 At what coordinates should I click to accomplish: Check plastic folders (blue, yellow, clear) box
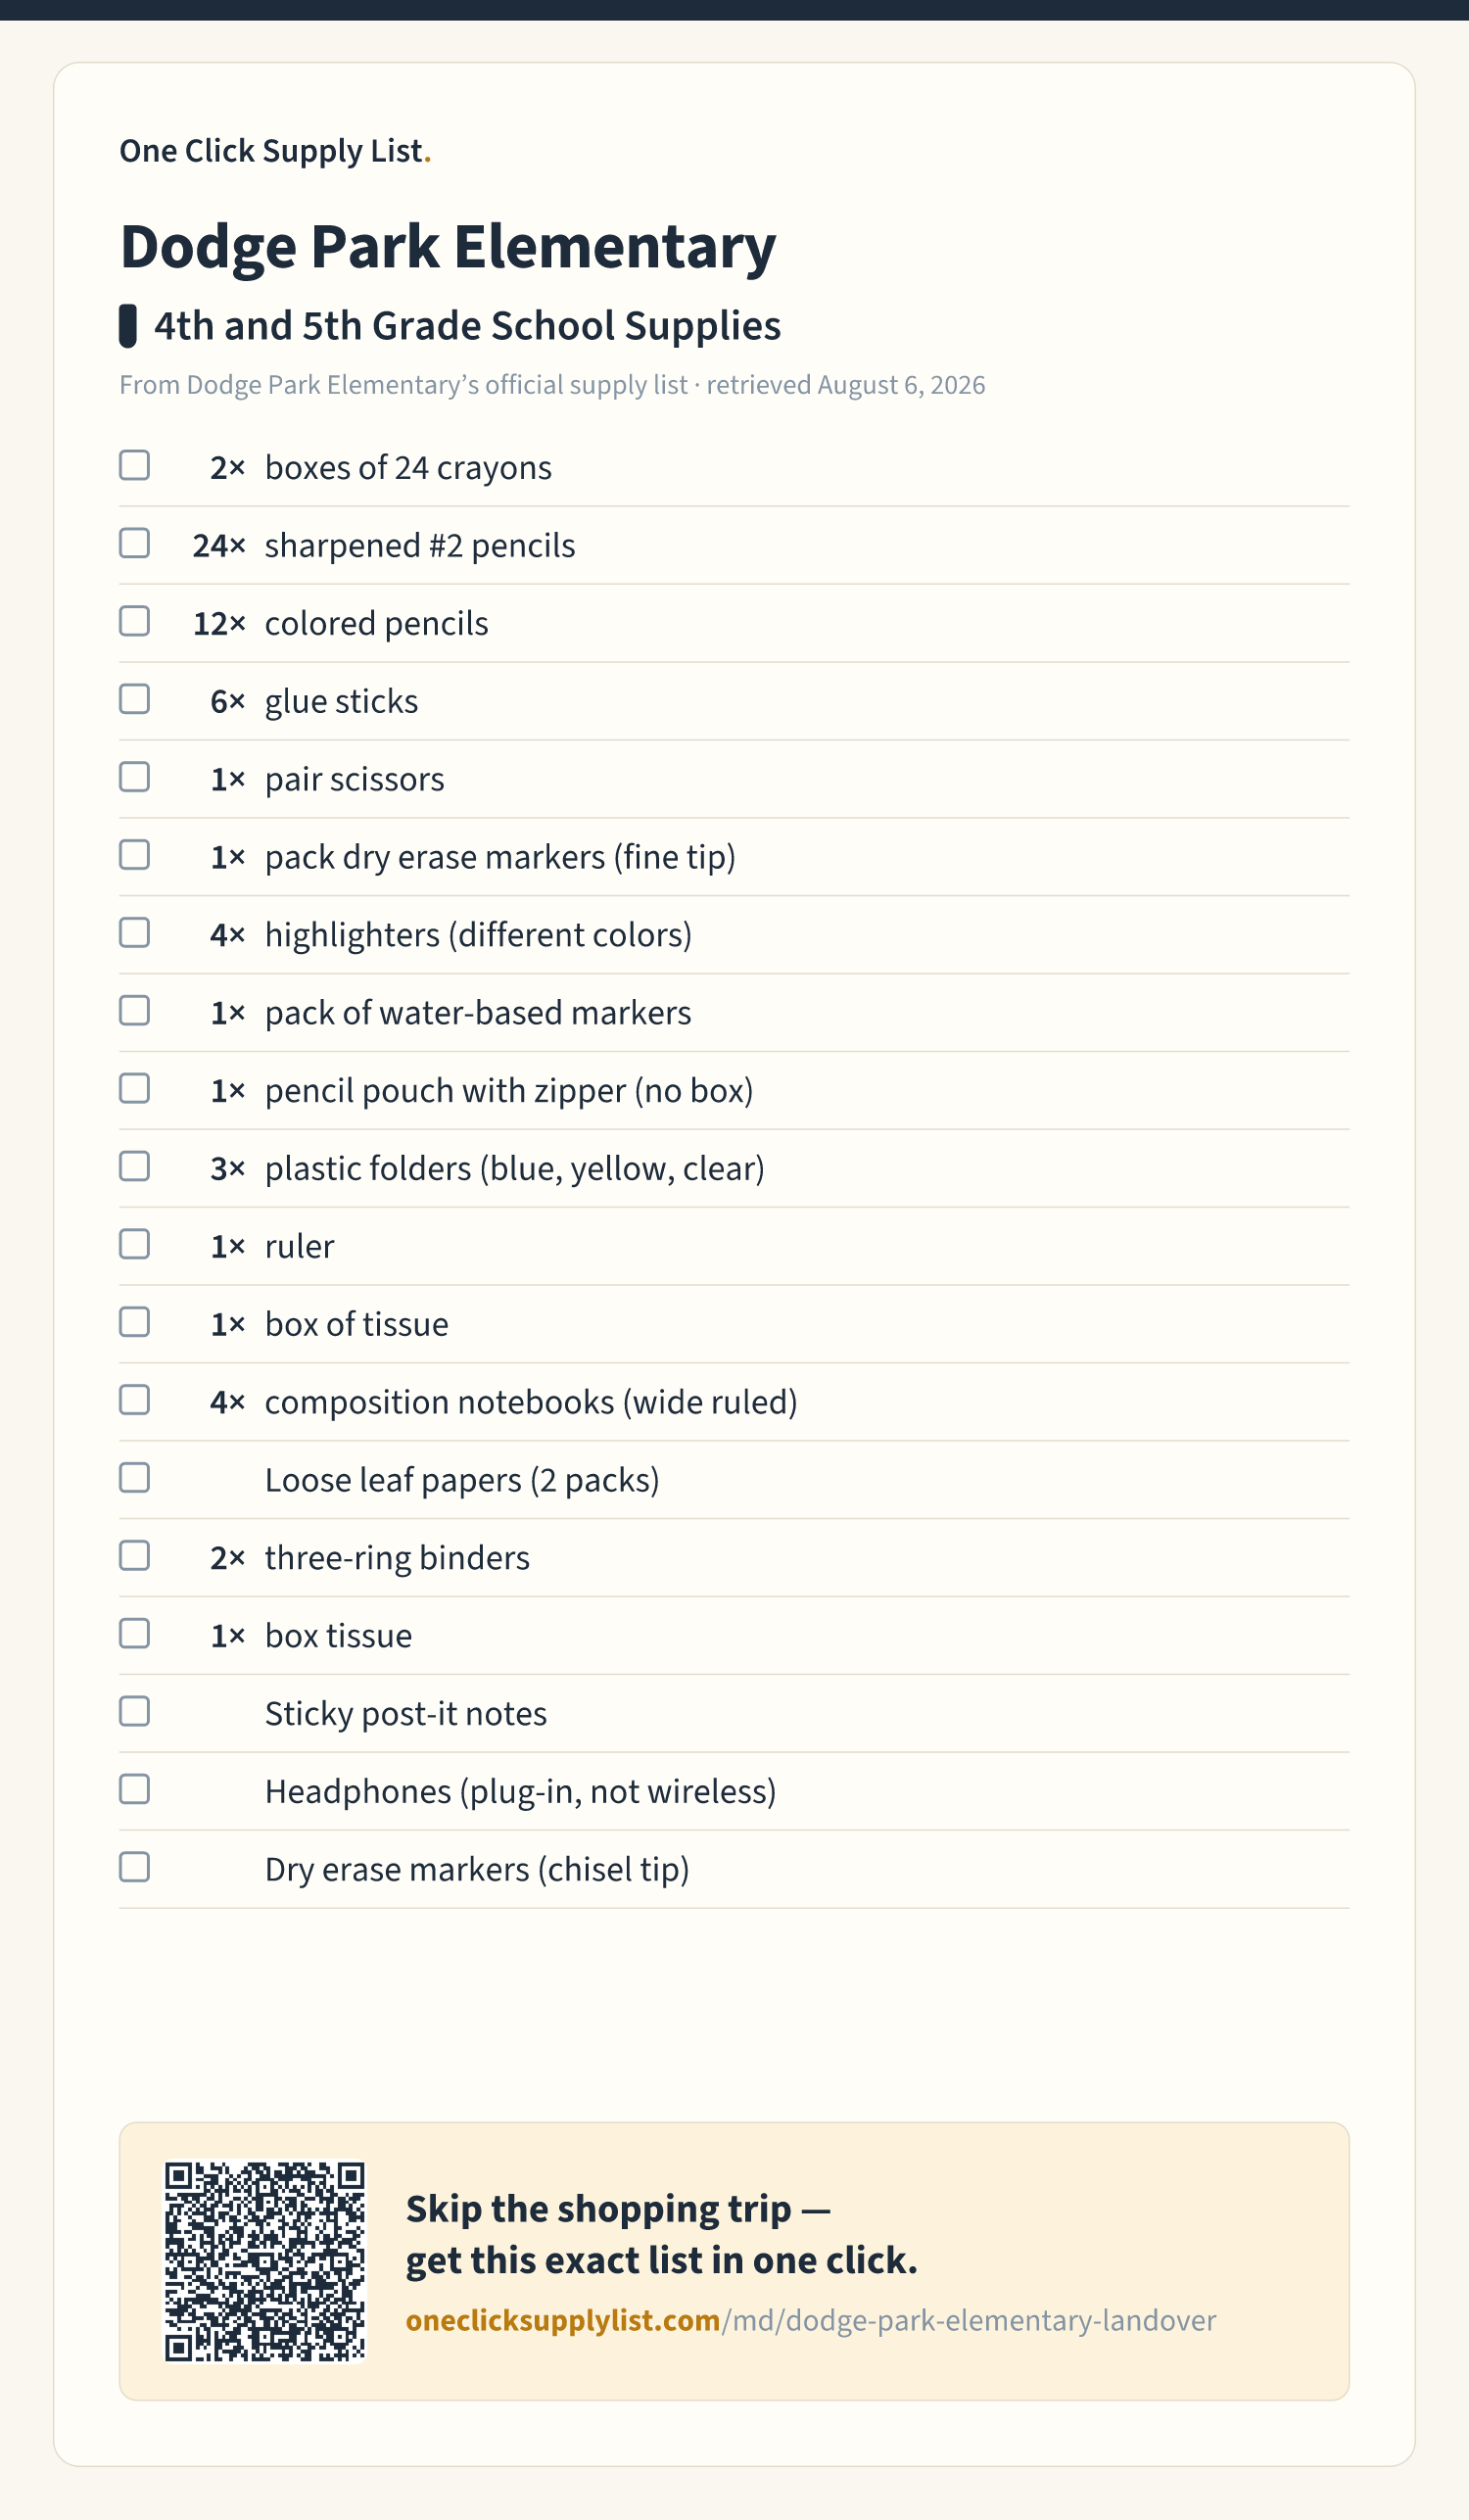pos(134,1166)
